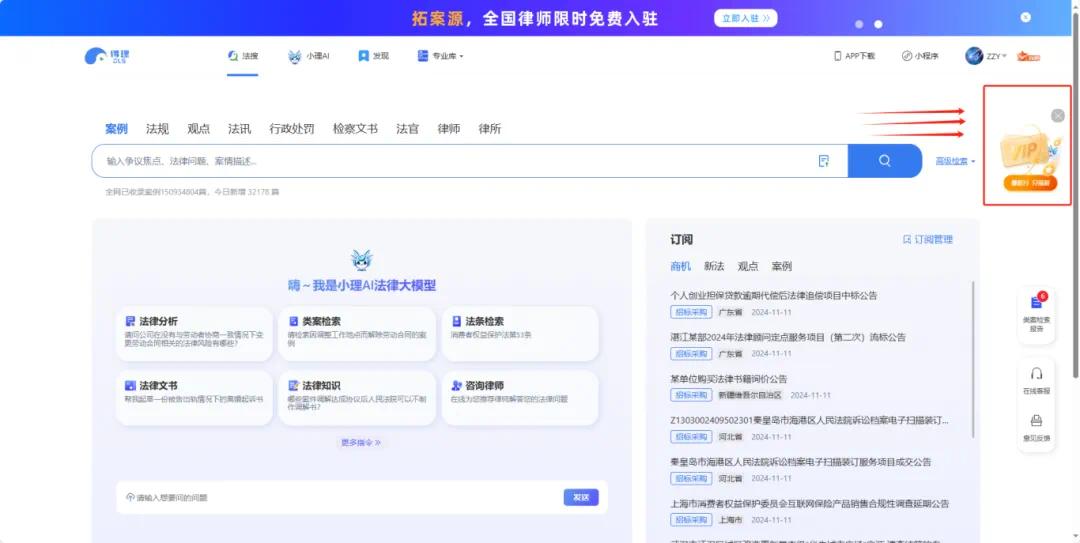Close the top promotional banner
This screenshot has height=543, width=1080.
tap(1026, 17)
